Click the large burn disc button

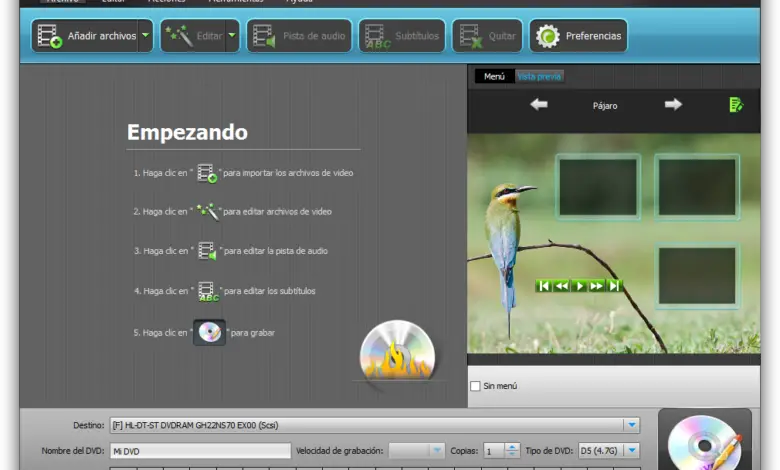(705, 440)
